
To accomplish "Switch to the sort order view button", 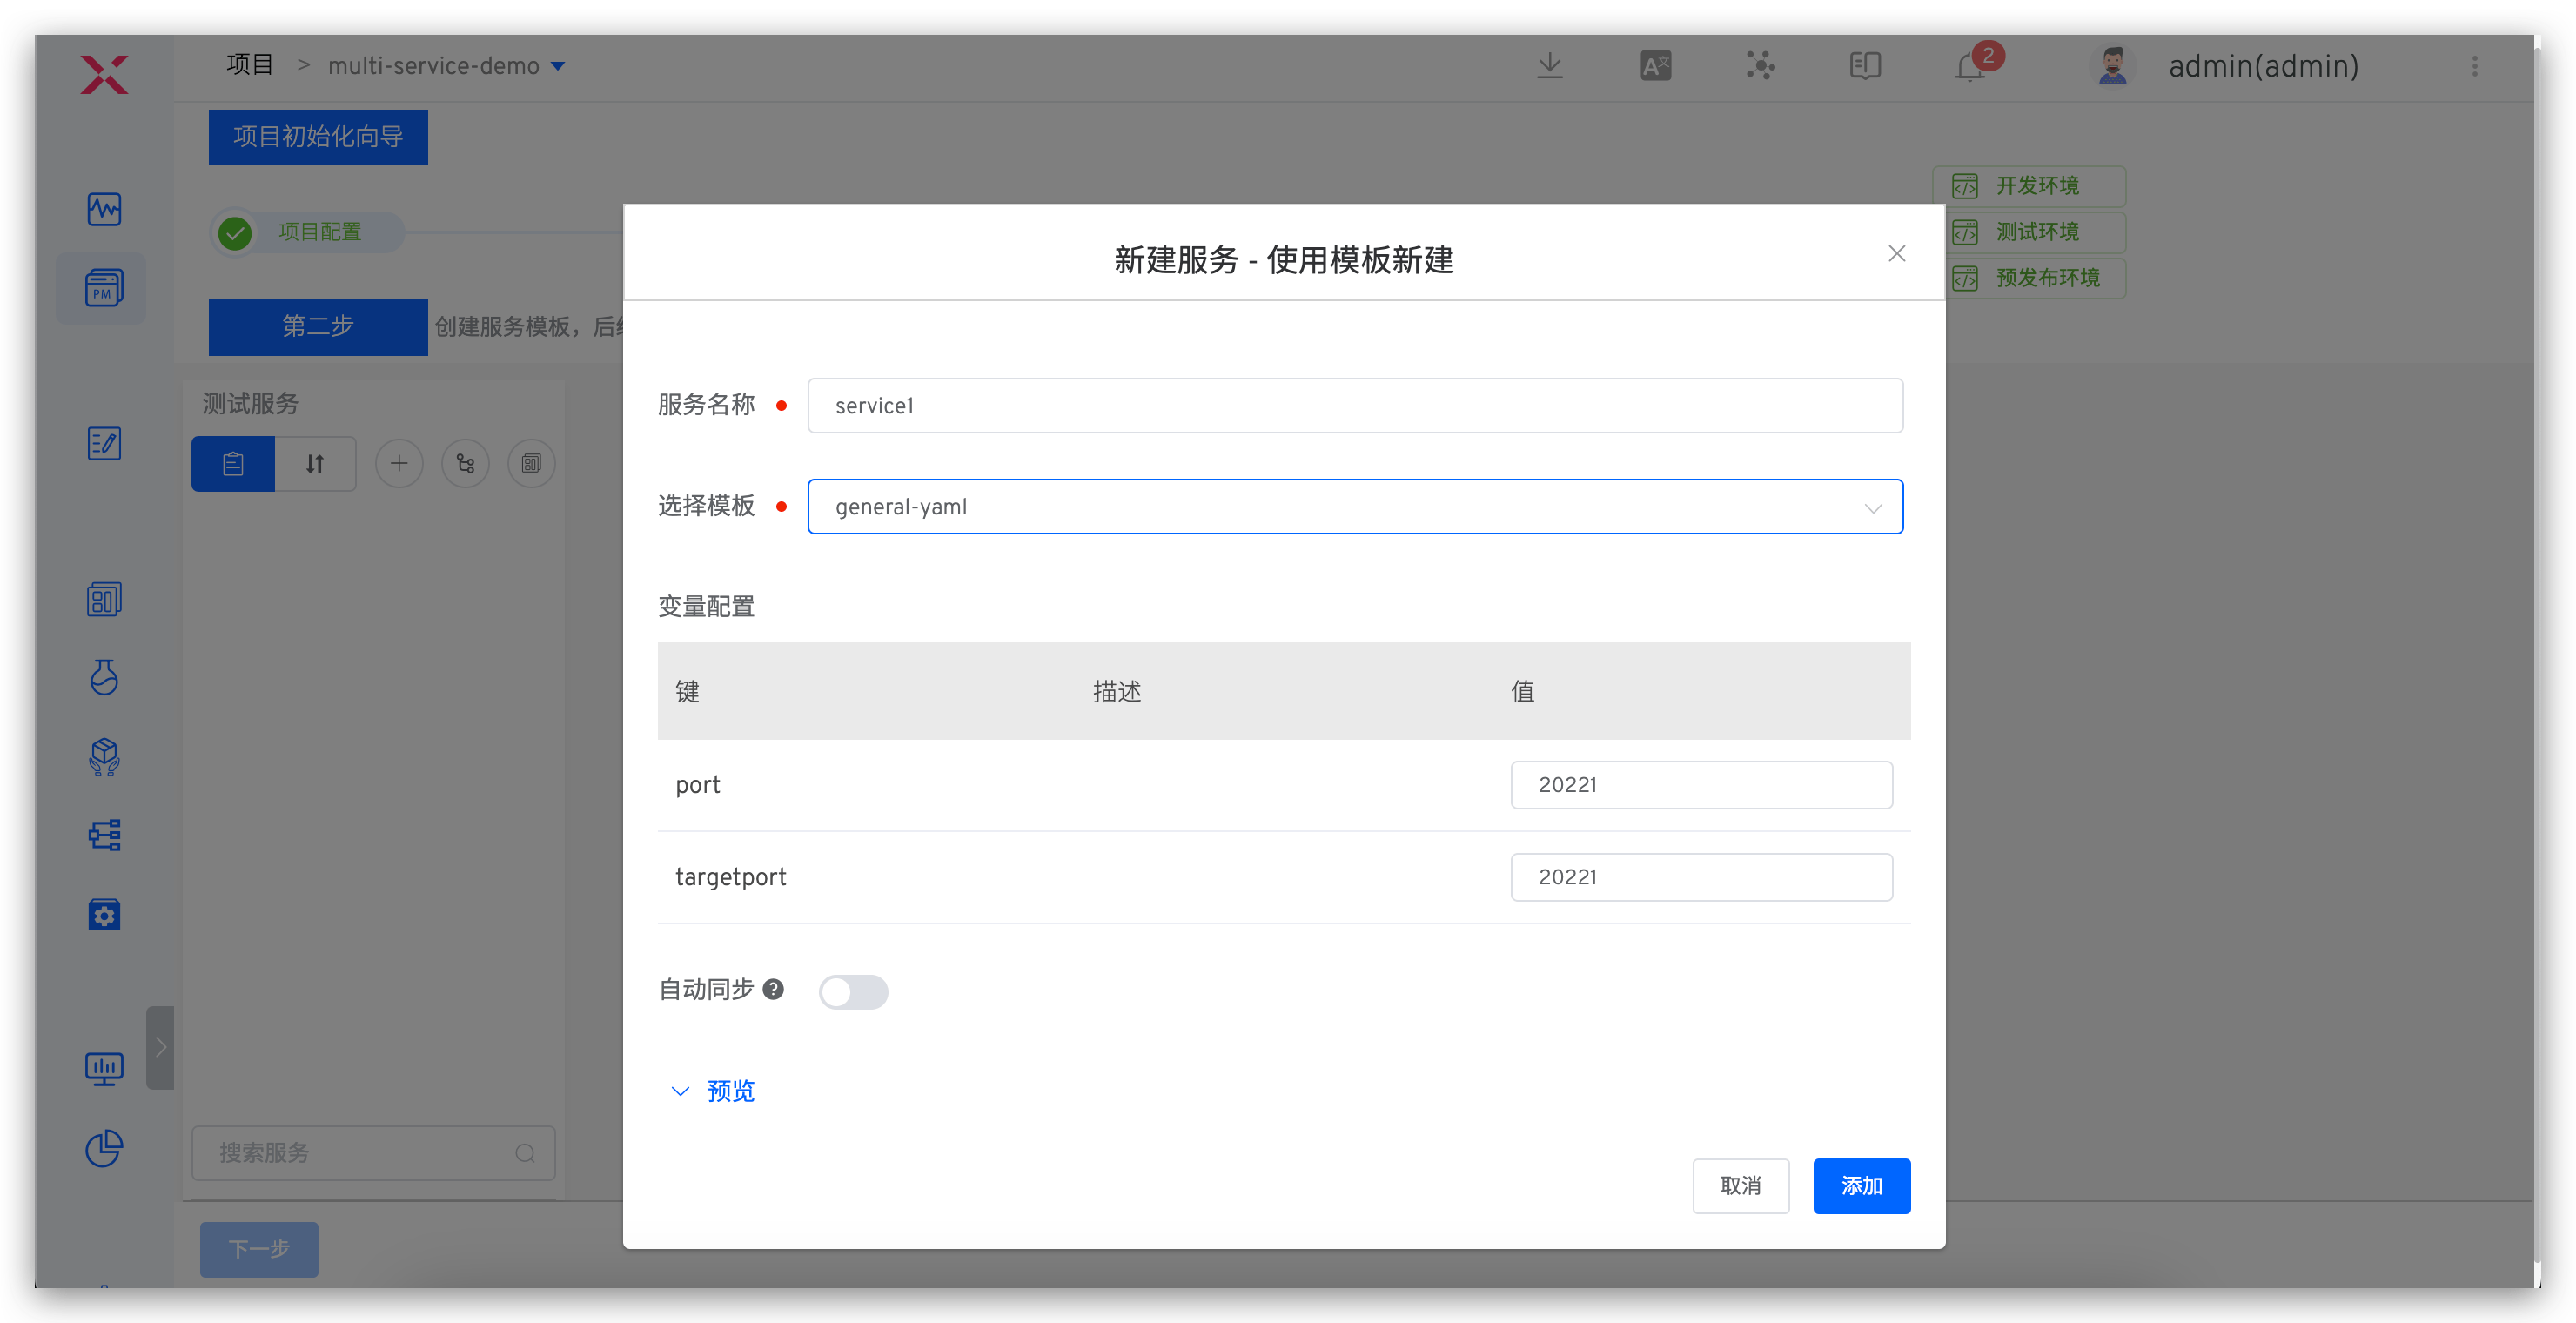I will pos(315,463).
